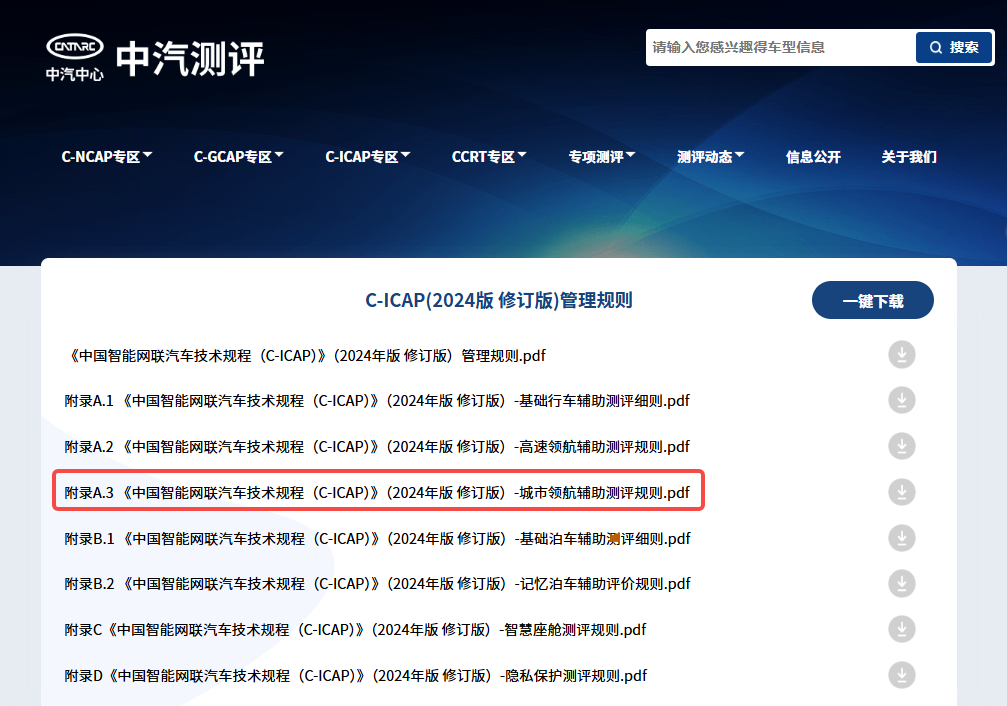This screenshot has height=706, width=1007.
Task: Click the 中汽测评 site title
Action: click(x=190, y=58)
